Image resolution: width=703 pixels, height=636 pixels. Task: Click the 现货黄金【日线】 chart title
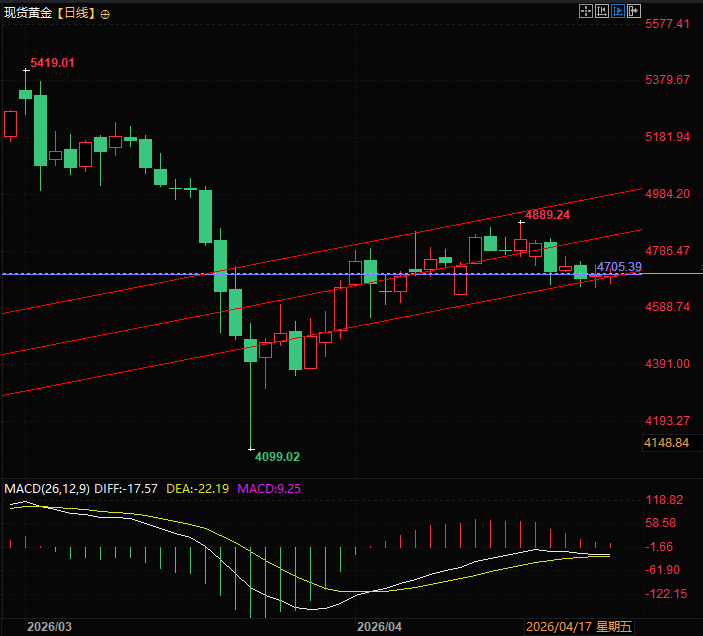[50, 13]
